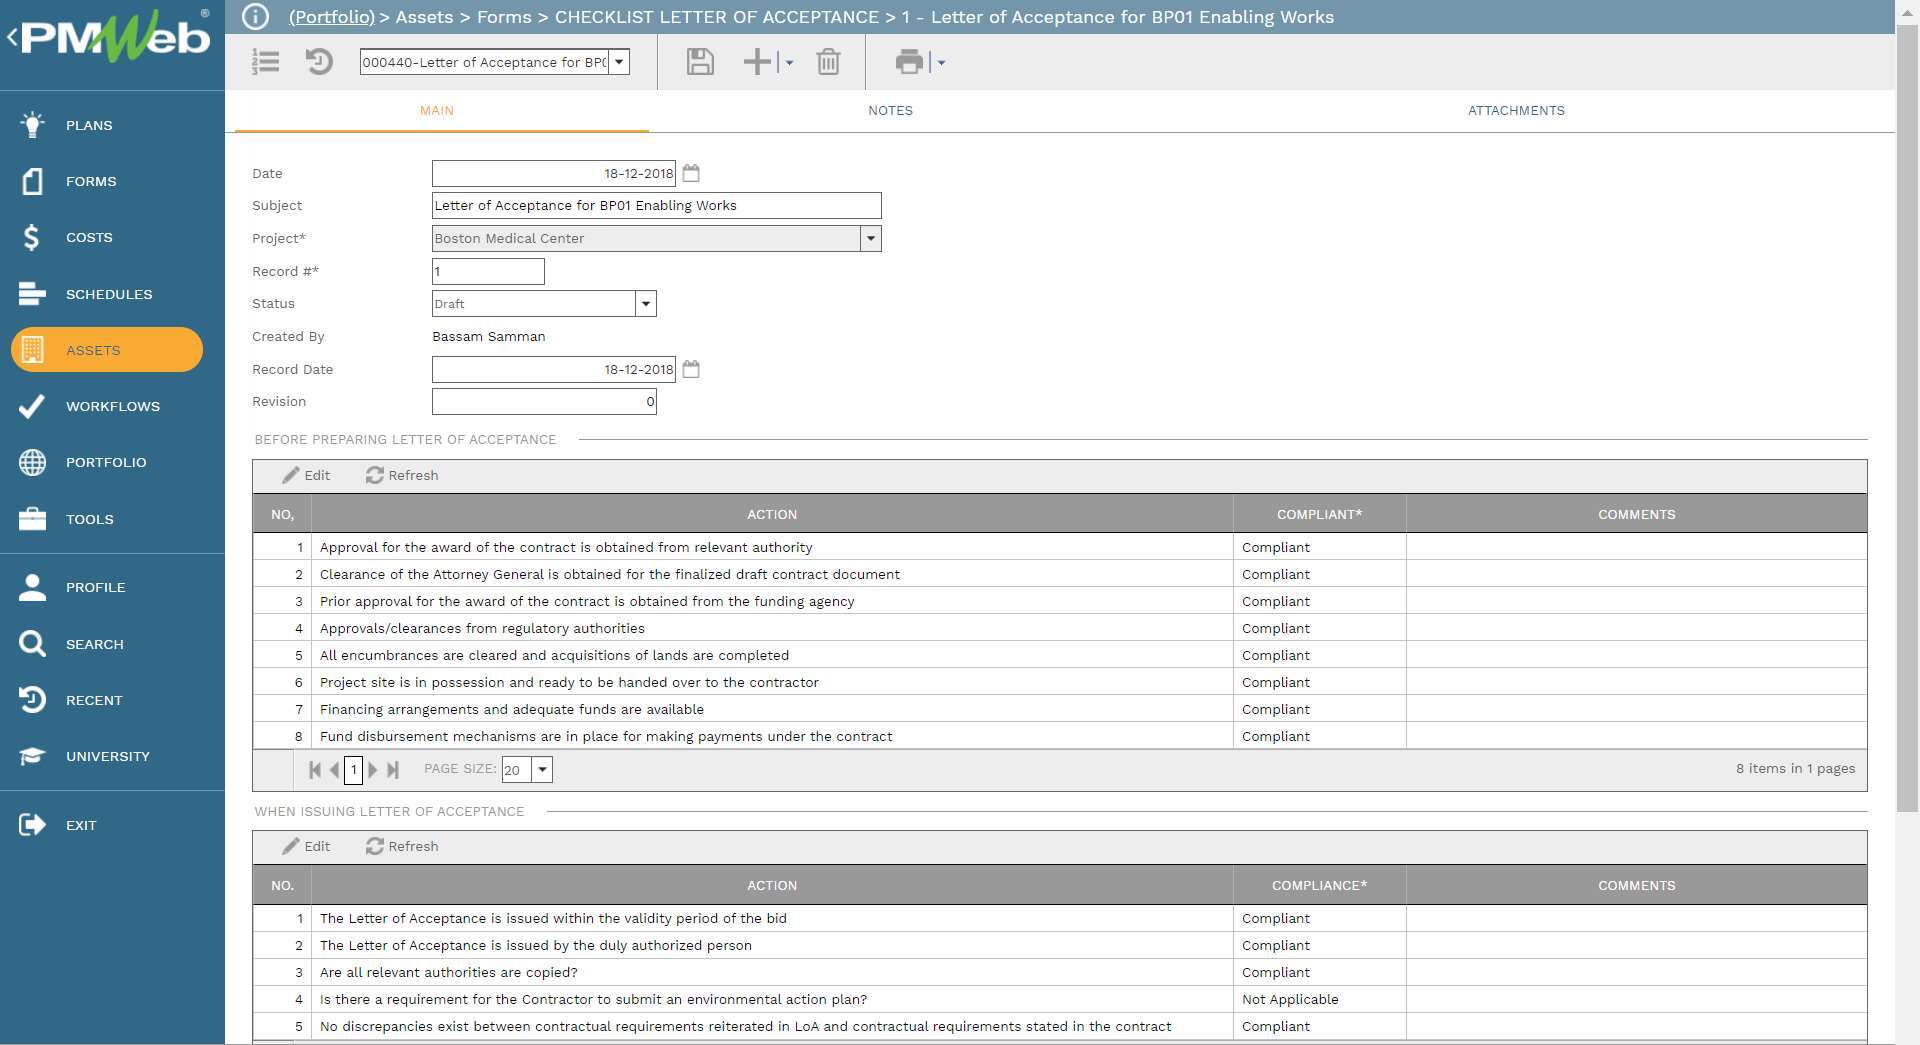Viewport: 1920px width, 1045px height.
Task: Click the add new record plus icon
Action: tap(757, 62)
